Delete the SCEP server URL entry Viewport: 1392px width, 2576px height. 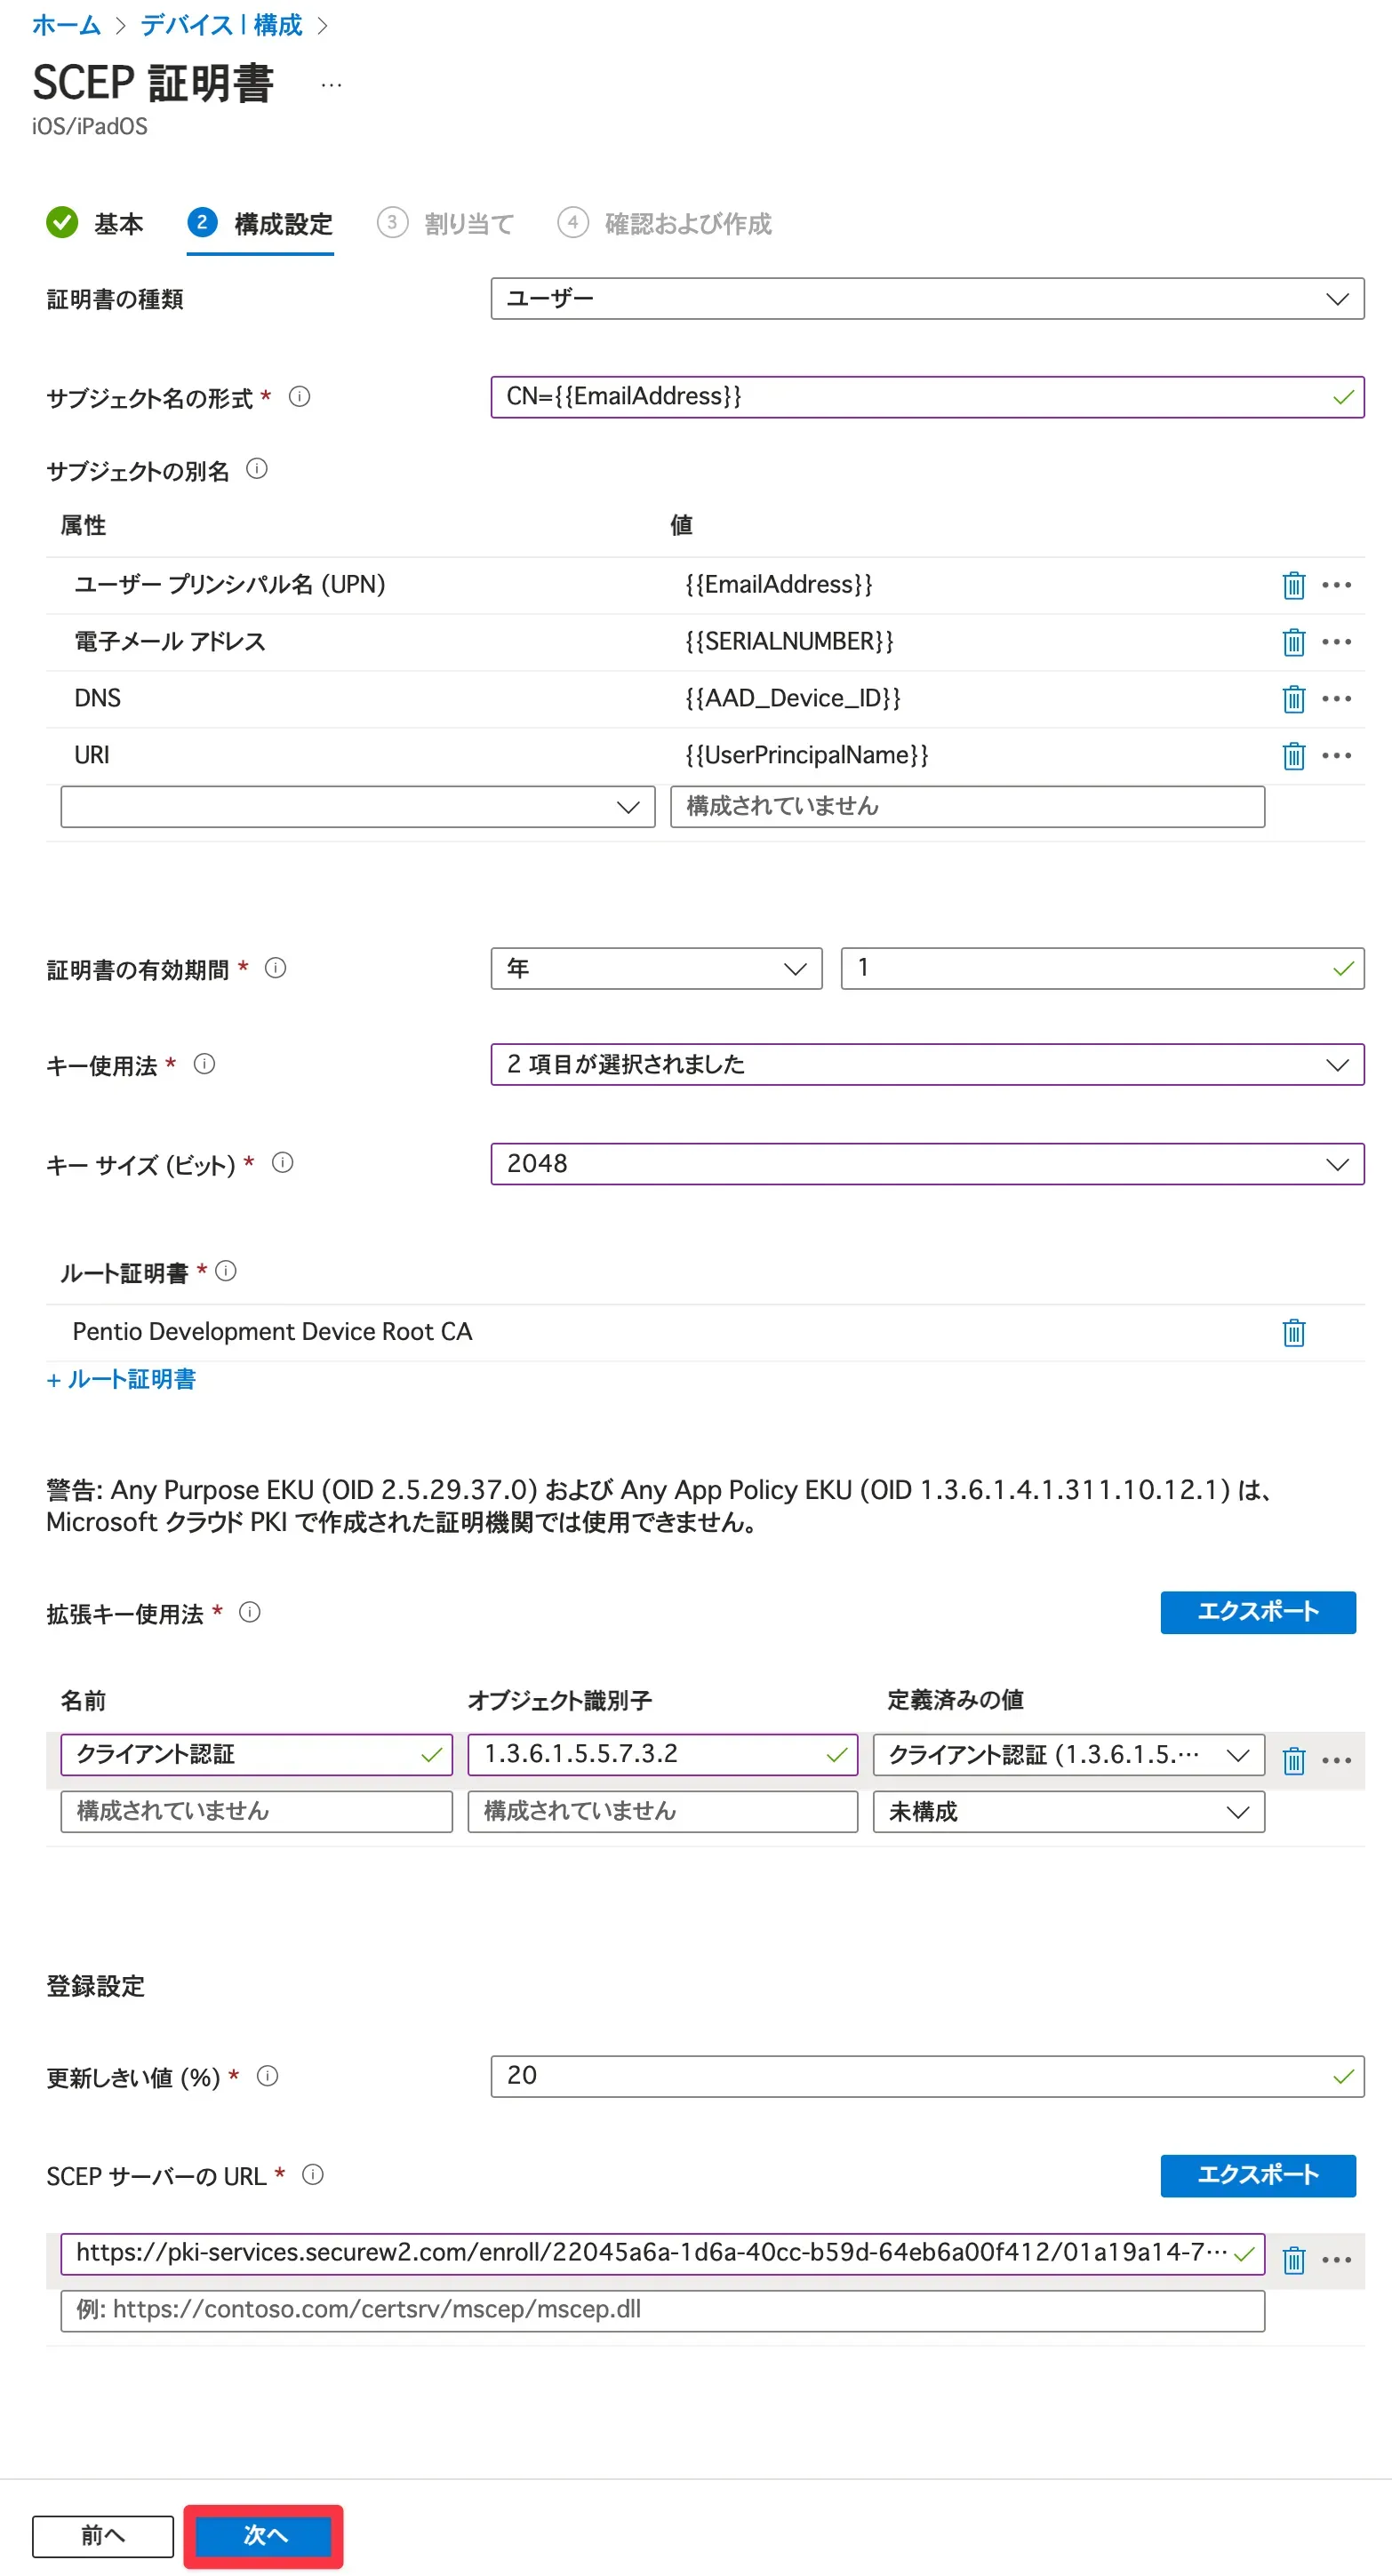point(1293,2259)
